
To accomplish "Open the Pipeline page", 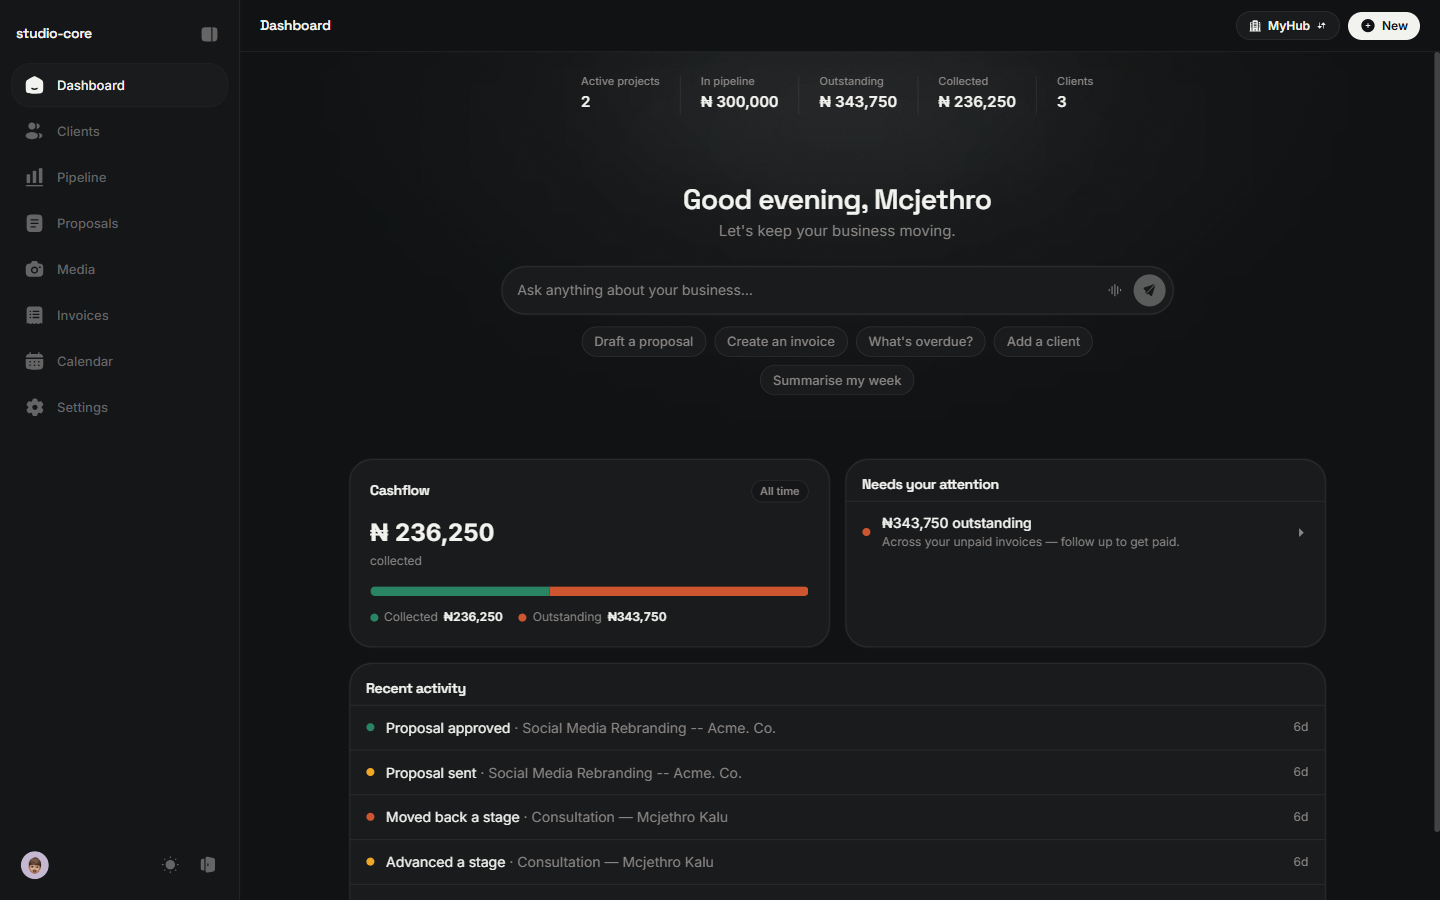I will tap(119, 177).
